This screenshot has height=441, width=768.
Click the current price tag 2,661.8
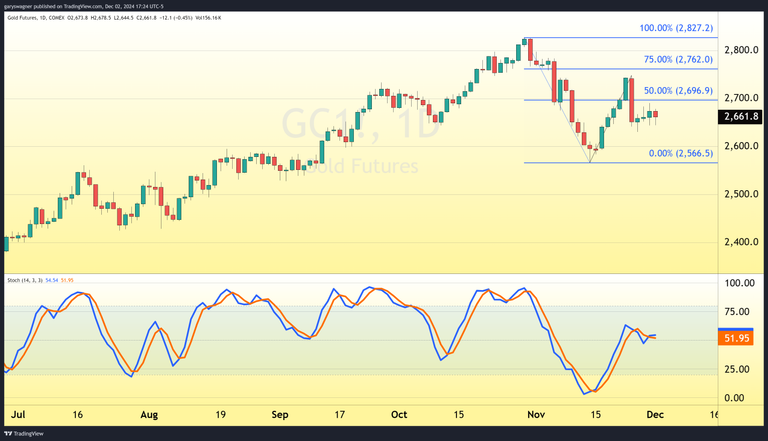click(741, 116)
